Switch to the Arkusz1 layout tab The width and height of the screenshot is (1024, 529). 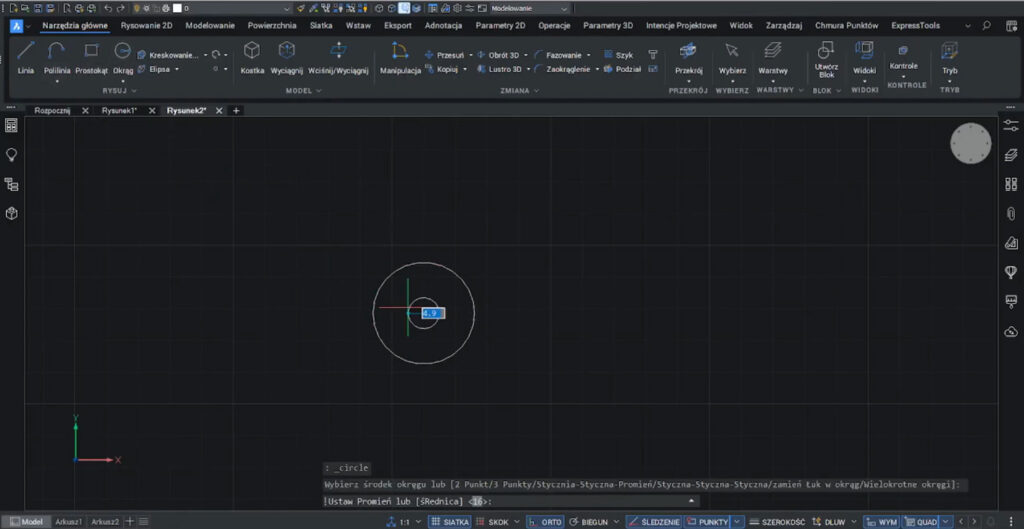(69, 522)
